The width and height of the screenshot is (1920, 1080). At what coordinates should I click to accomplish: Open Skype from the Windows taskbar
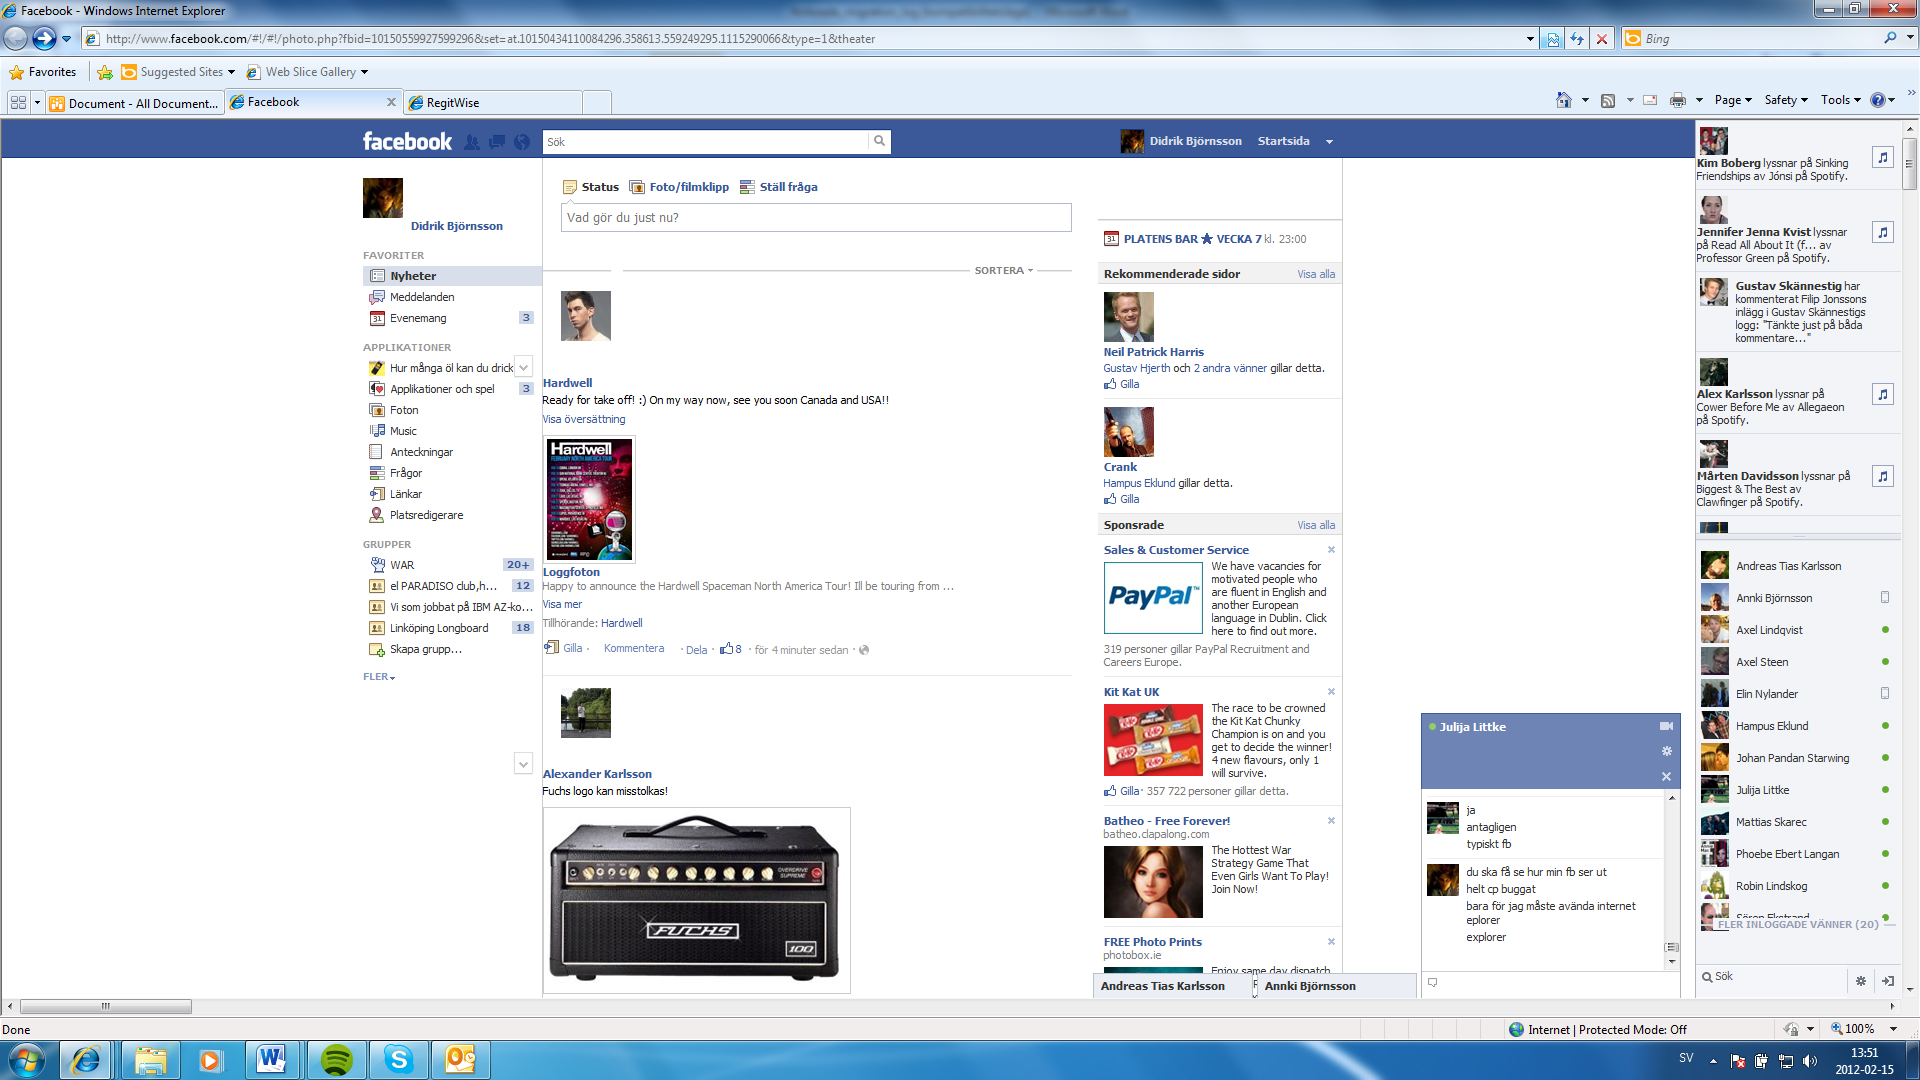pyautogui.click(x=399, y=1060)
